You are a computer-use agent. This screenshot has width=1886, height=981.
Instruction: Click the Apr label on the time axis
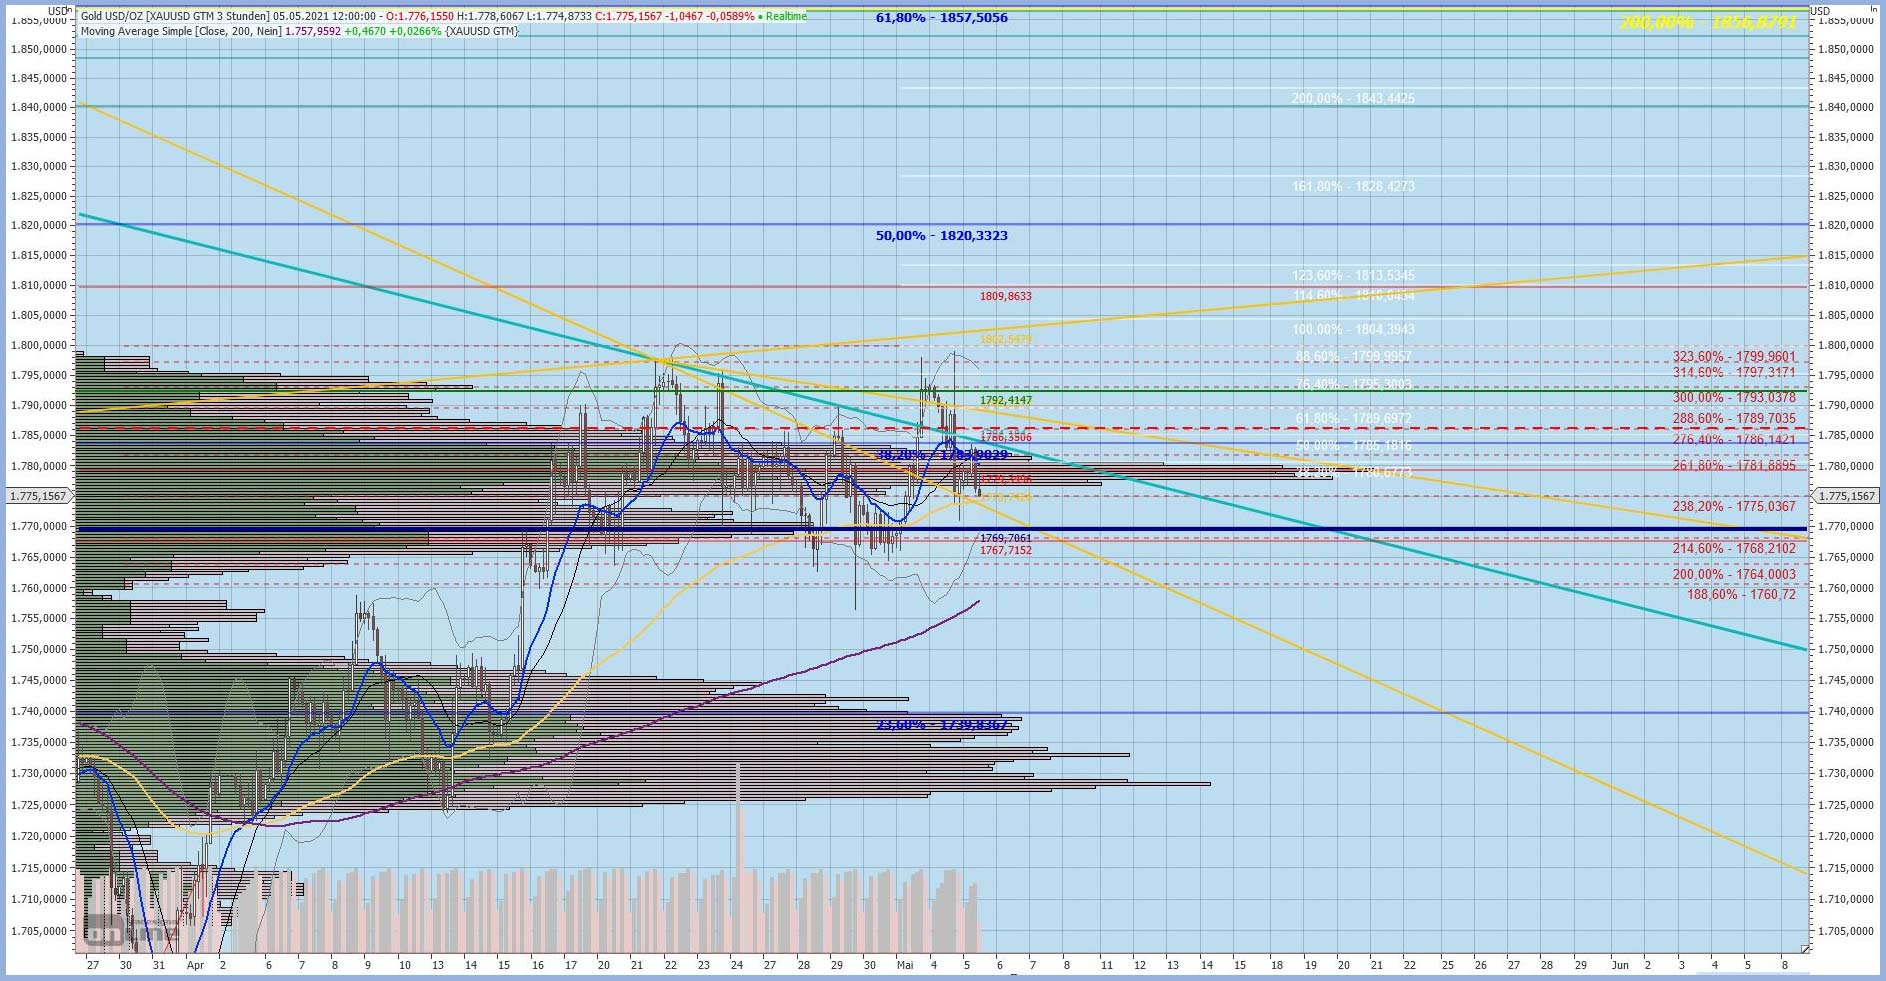[195, 965]
